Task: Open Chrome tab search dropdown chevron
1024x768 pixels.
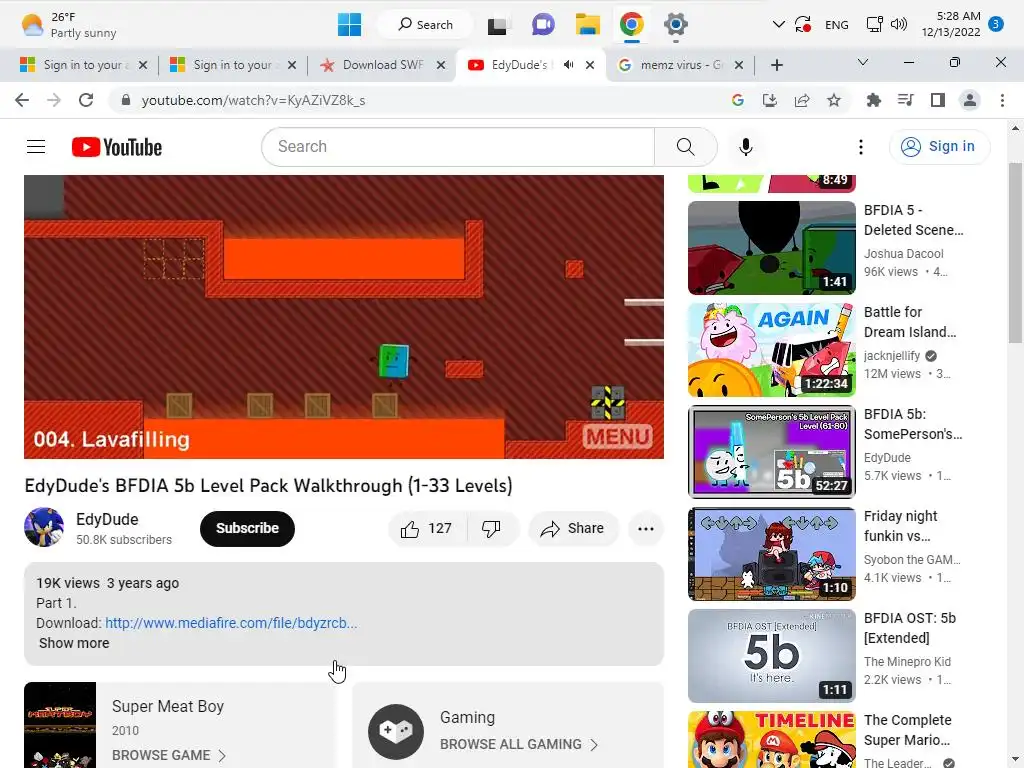Action: (863, 62)
